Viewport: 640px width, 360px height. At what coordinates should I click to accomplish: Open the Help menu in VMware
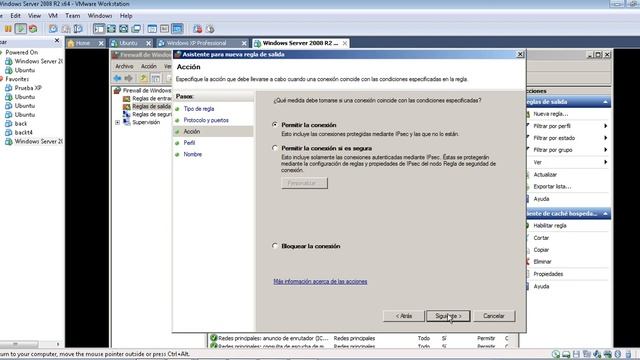click(126, 16)
